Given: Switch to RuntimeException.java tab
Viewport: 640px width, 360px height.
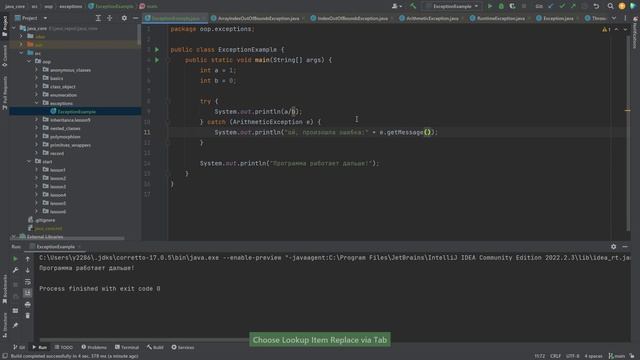Looking at the screenshot, I should pyautogui.click(x=501, y=18).
